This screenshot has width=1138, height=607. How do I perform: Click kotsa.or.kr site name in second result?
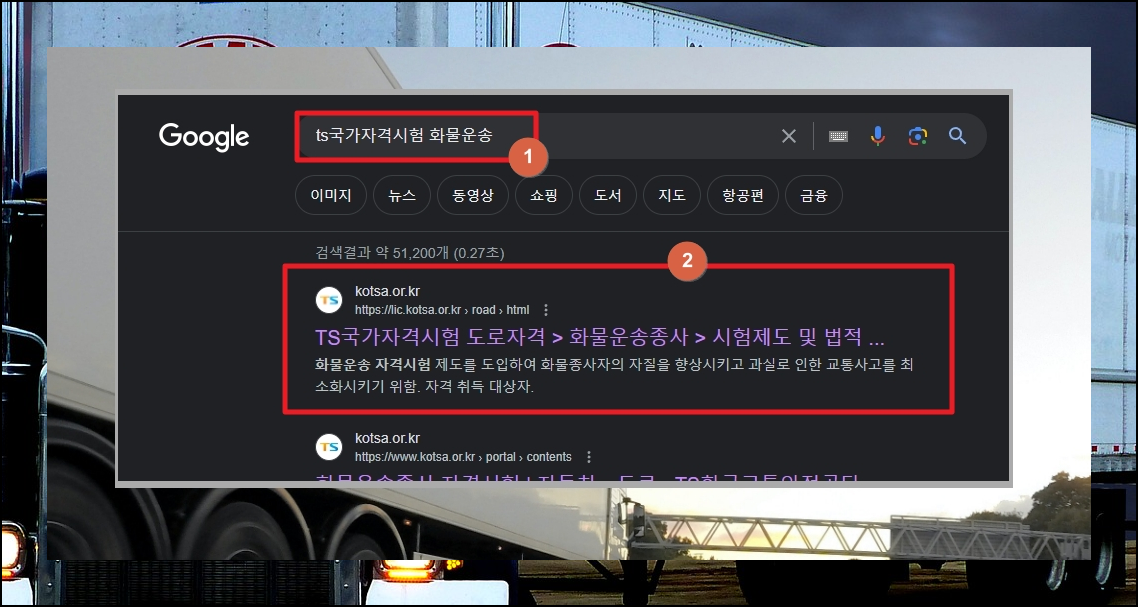click(x=388, y=439)
